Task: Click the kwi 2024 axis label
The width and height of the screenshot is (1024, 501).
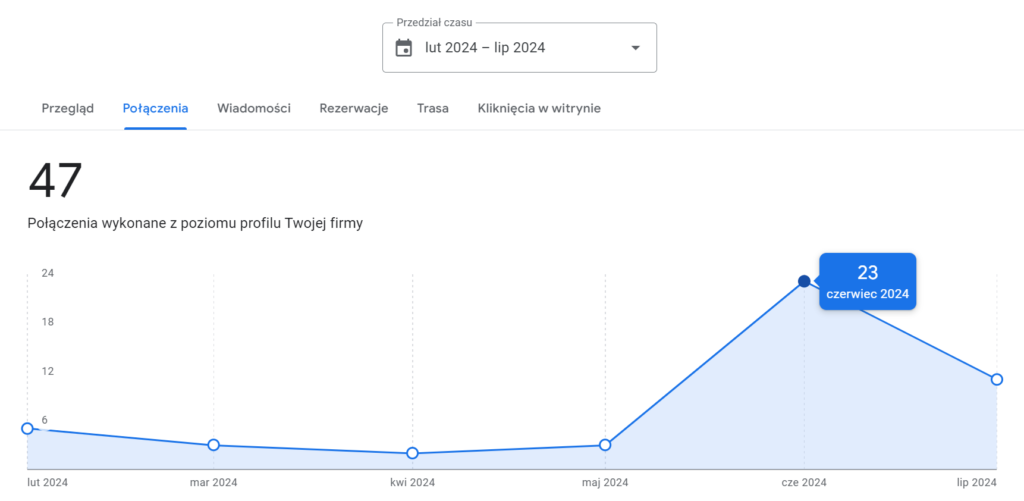Action: tap(412, 483)
